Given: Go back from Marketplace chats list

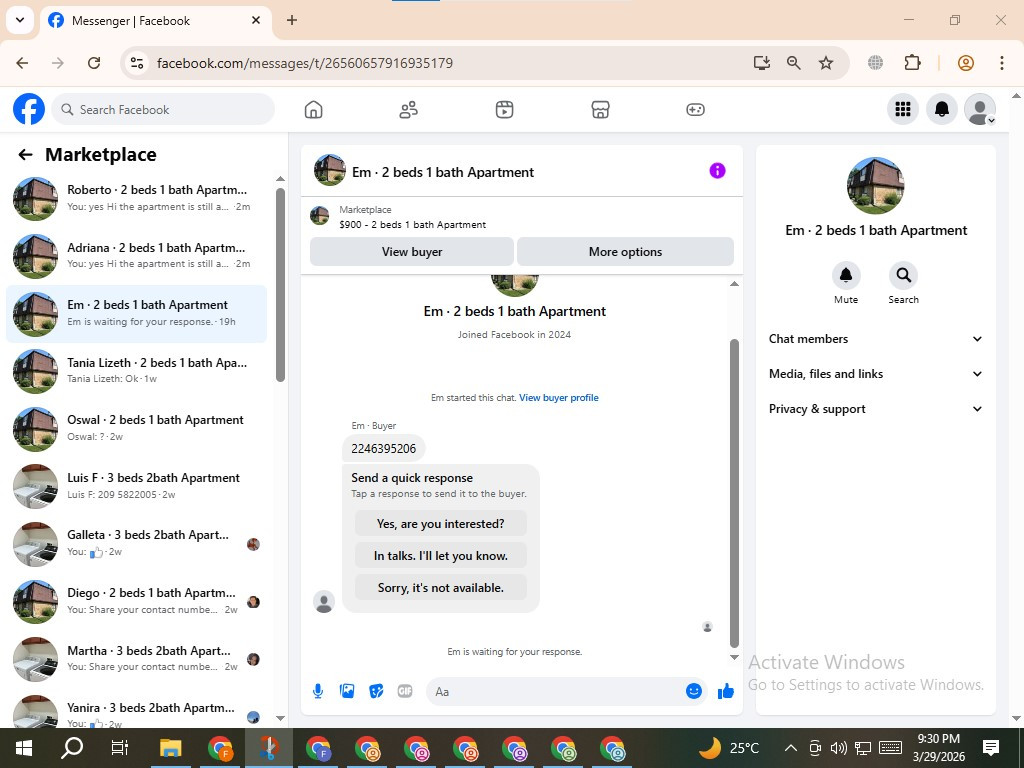Looking at the screenshot, I should [25, 155].
